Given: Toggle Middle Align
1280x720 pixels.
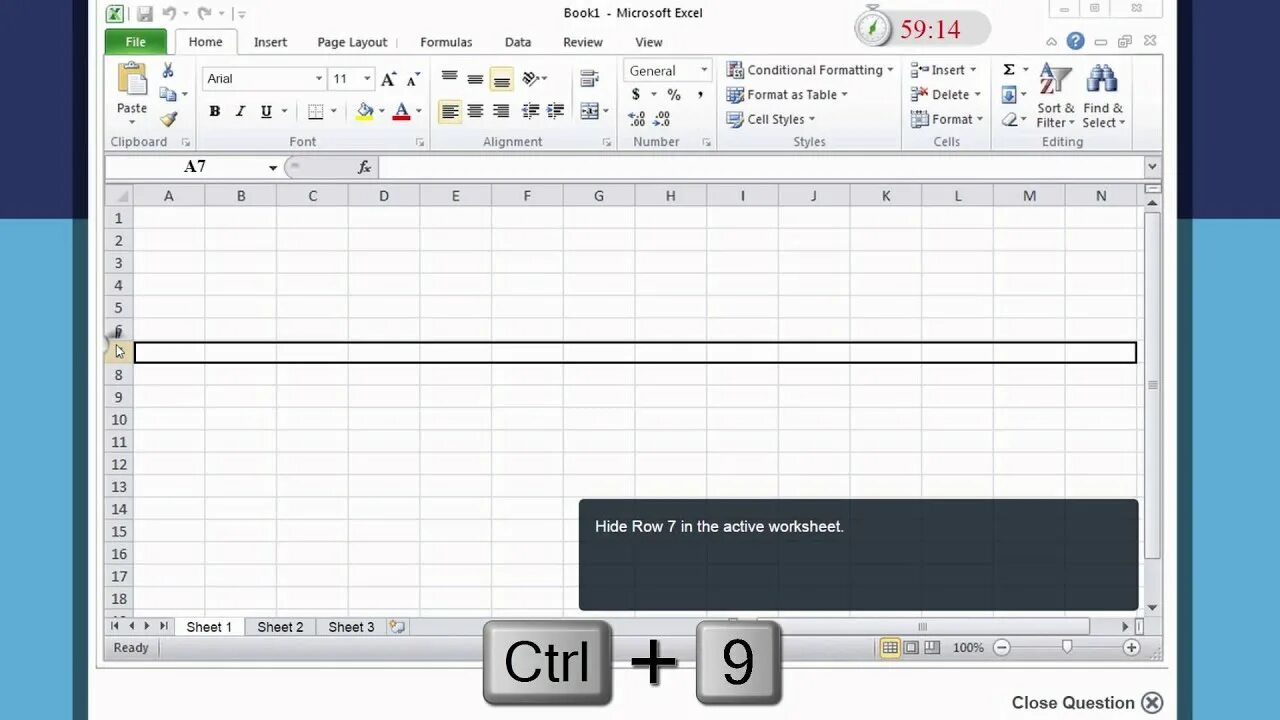Looking at the screenshot, I should [476, 79].
